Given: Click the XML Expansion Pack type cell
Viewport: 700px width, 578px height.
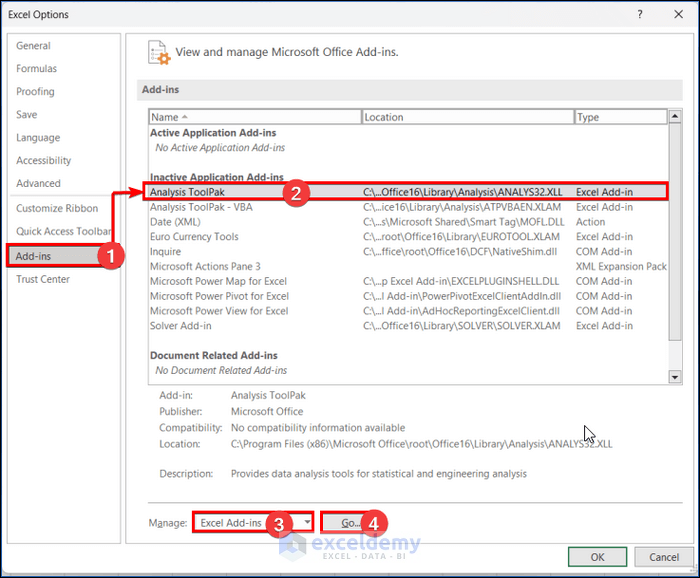Looking at the screenshot, I should [621, 266].
